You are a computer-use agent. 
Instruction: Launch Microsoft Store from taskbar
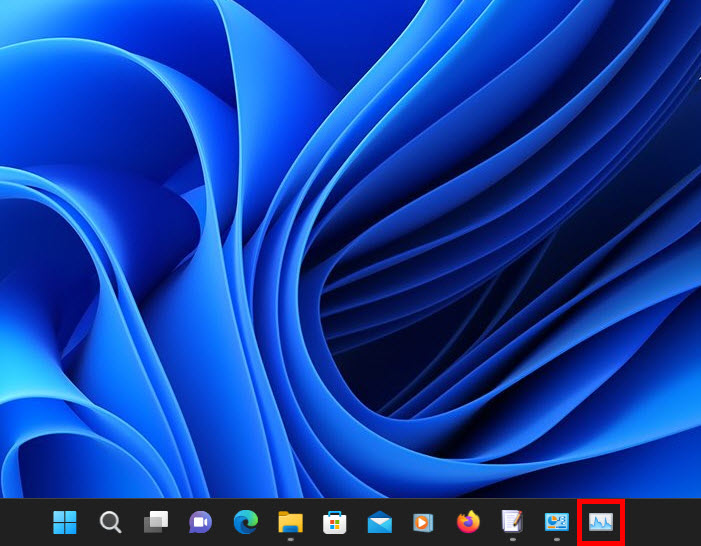coord(335,522)
